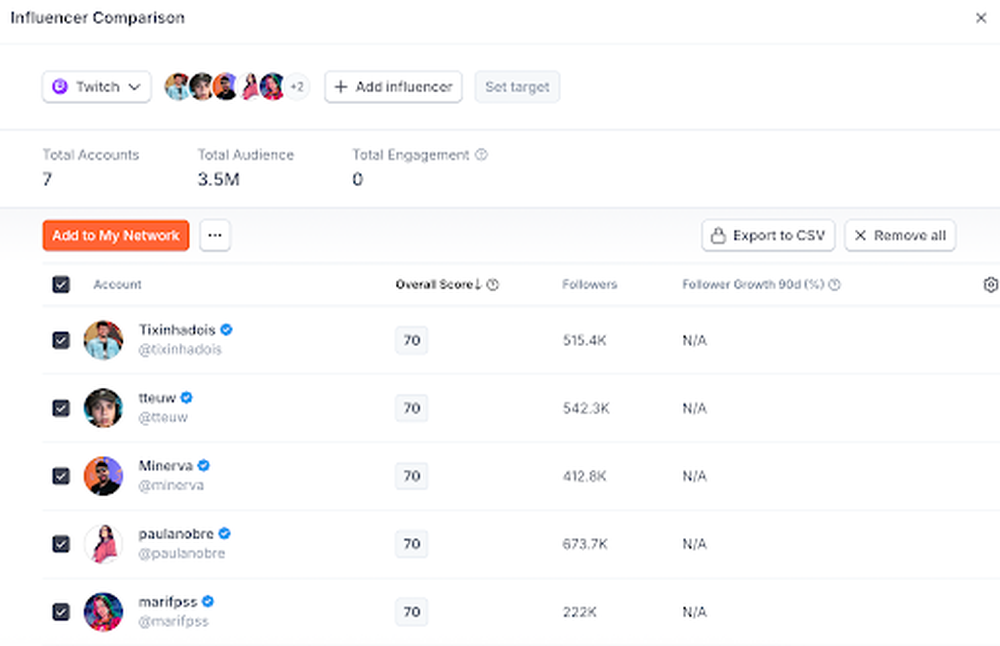
Task: Click the Overall Score info icon
Action: coord(492,284)
